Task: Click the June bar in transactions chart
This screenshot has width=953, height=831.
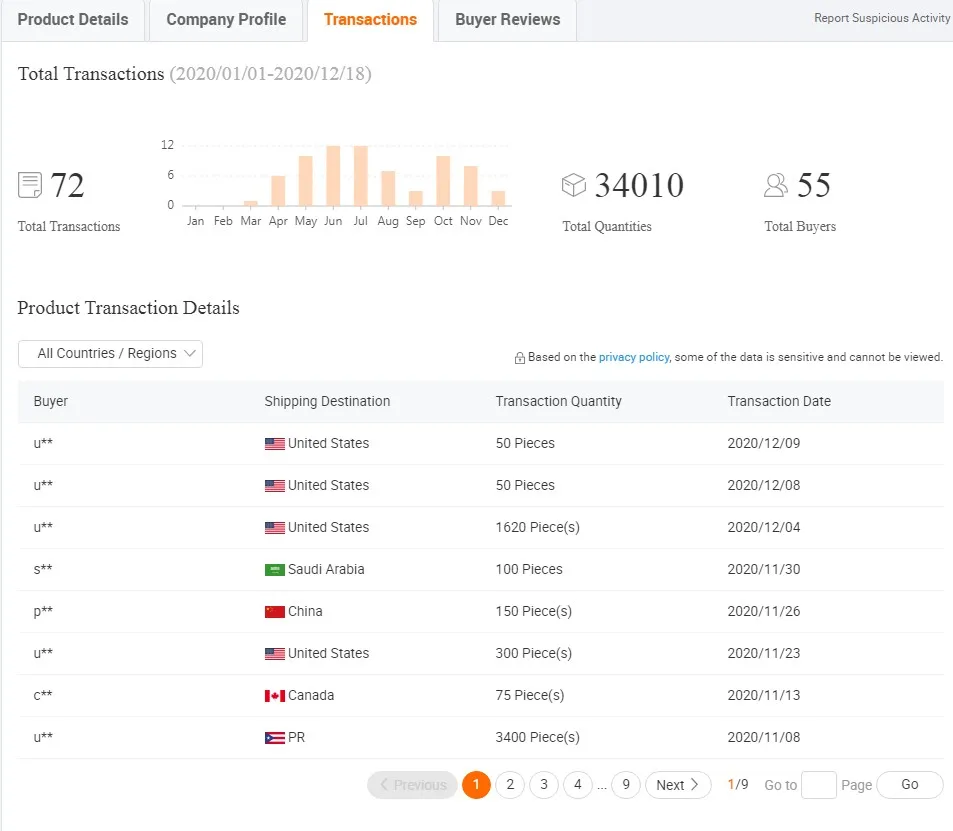Action: coord(333,176)
